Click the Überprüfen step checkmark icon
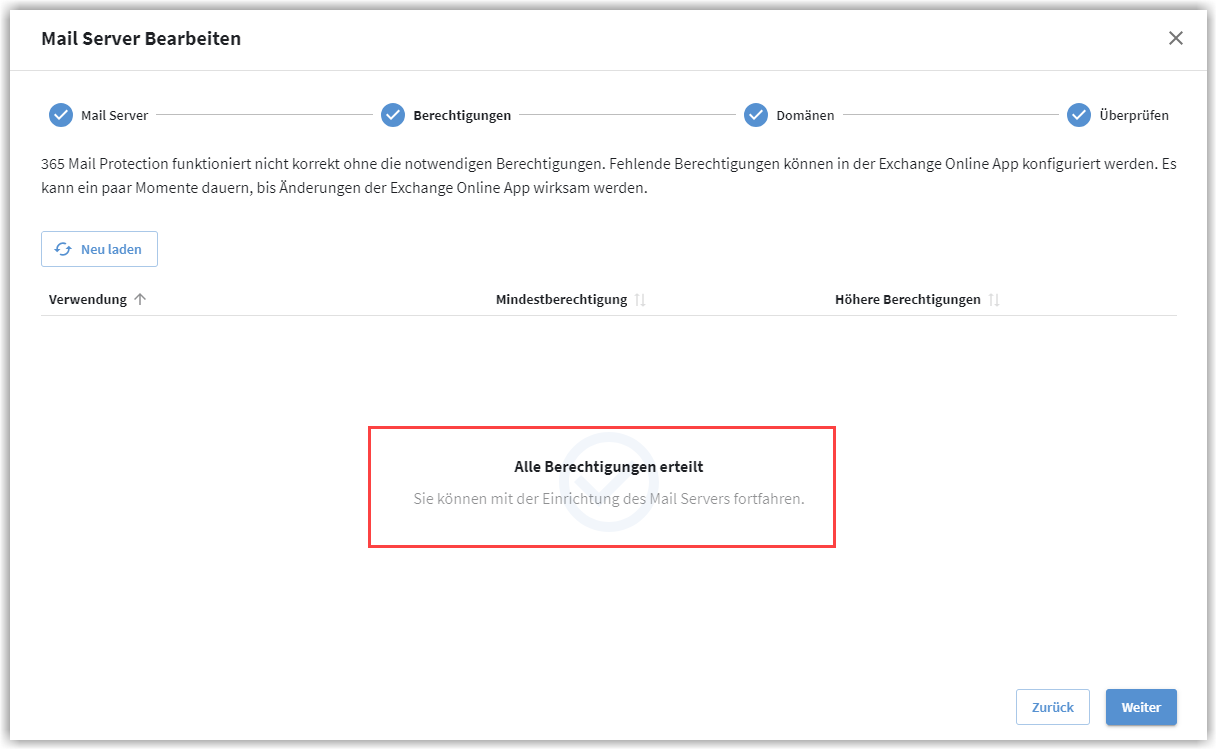This screenshot has width=1217, height=750. (1078, 115)
